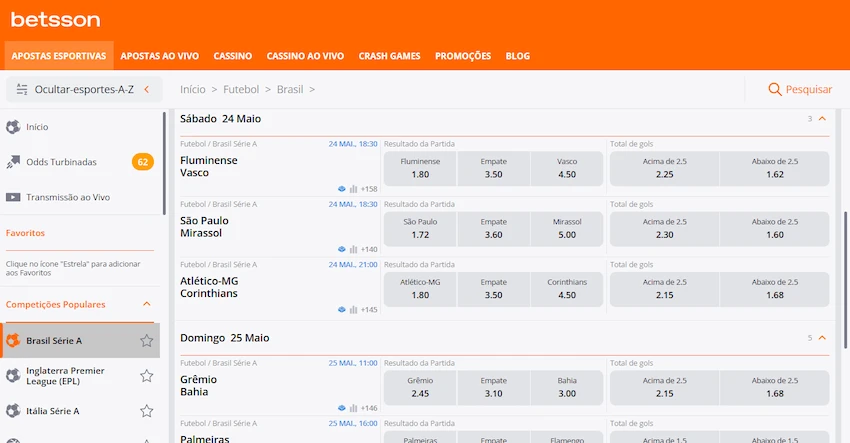Click the Itália Série A ball icon
The image size is (850, 443).
tap(13, 411)
